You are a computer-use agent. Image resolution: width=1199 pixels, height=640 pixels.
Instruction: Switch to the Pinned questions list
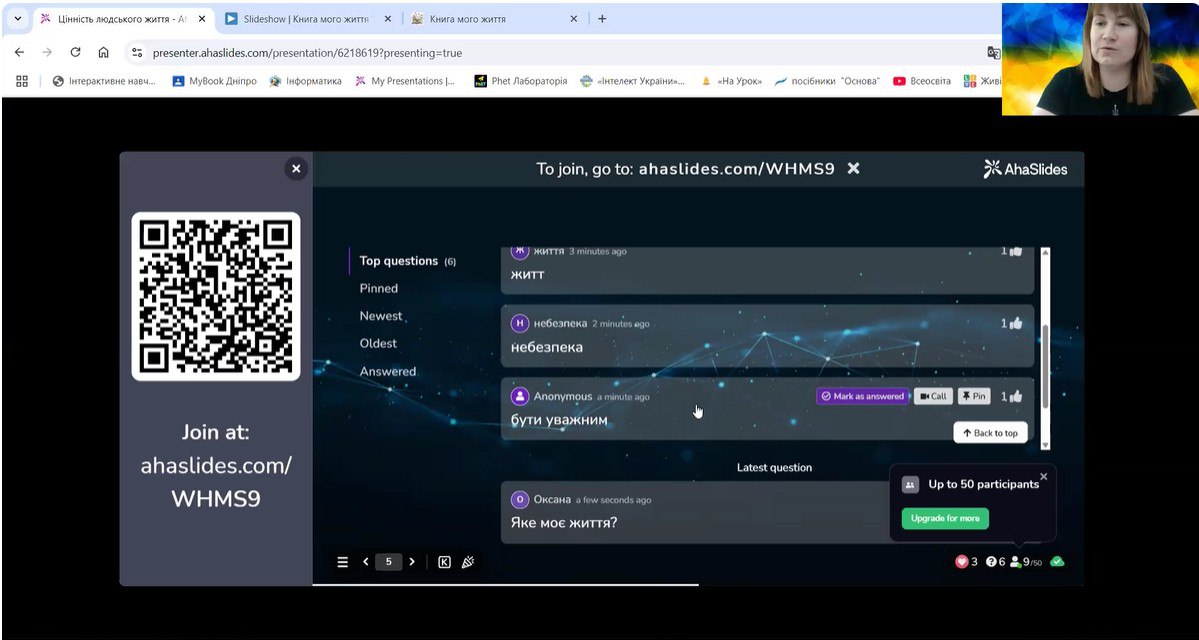coord(379,288)
